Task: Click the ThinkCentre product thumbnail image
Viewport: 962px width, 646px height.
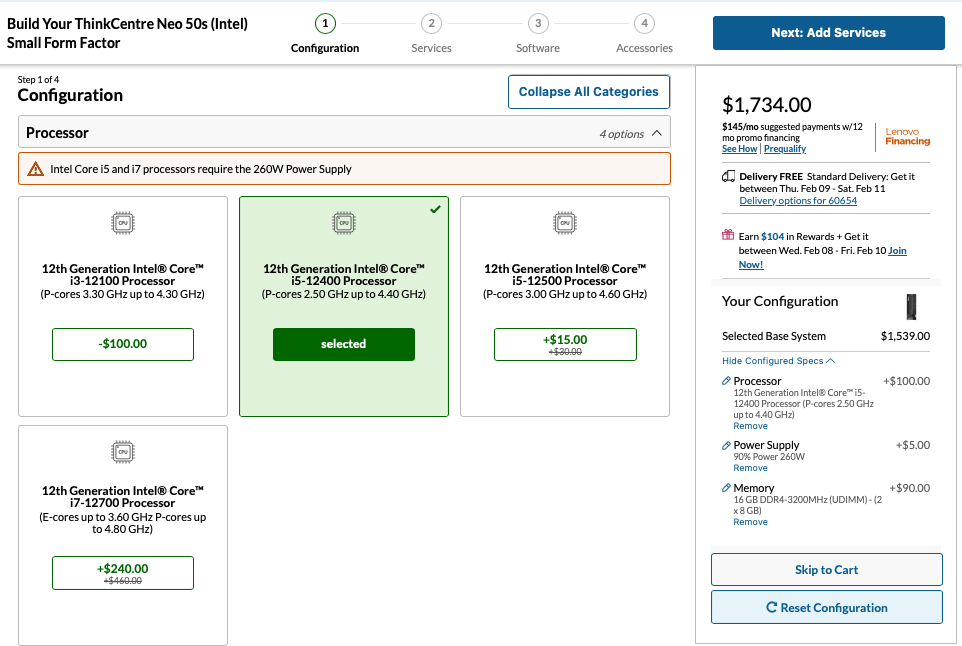Action: (x=910, y=306)
